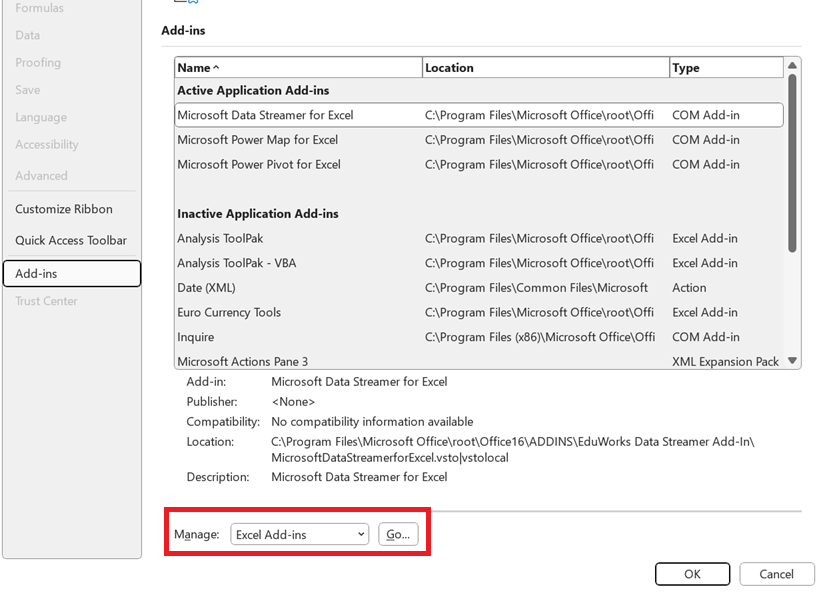Open the Manage dropdown's chevron arrow

[x=362, y=534]
